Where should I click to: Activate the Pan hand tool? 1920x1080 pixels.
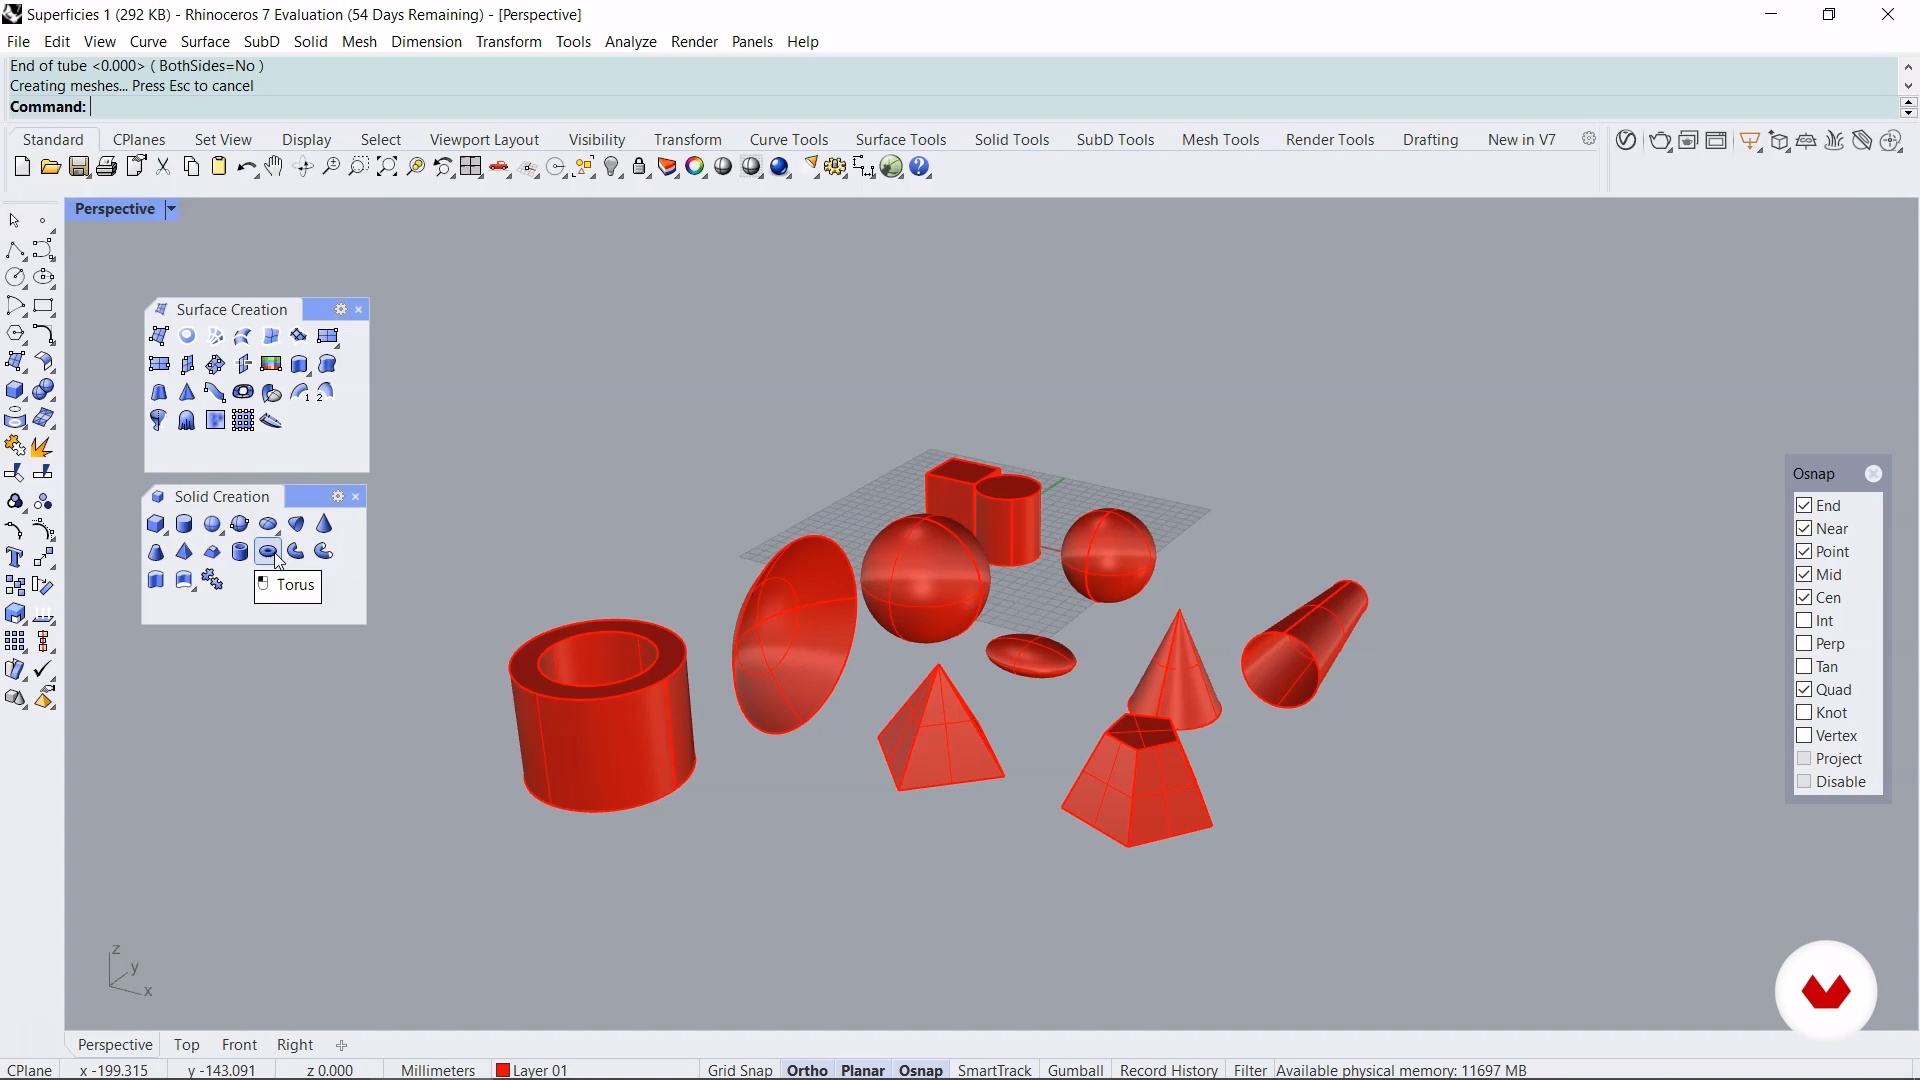click(x=274, y=167)
